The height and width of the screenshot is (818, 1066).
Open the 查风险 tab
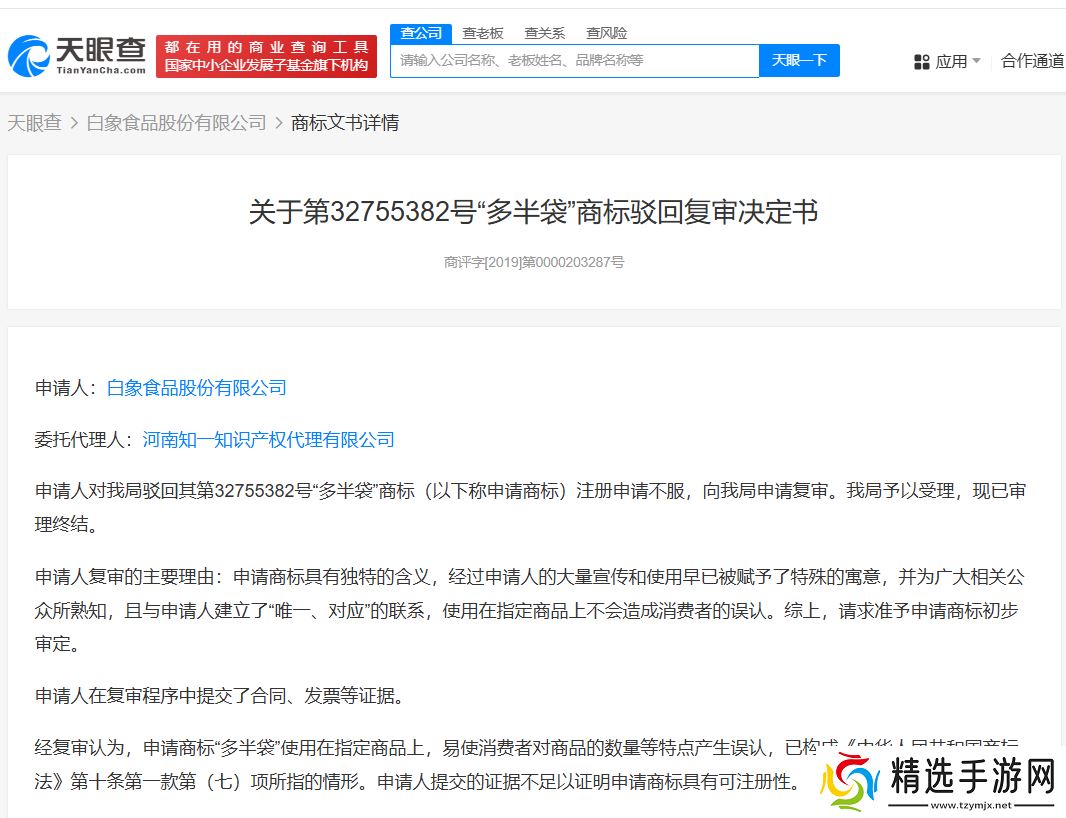pos(607,33)
